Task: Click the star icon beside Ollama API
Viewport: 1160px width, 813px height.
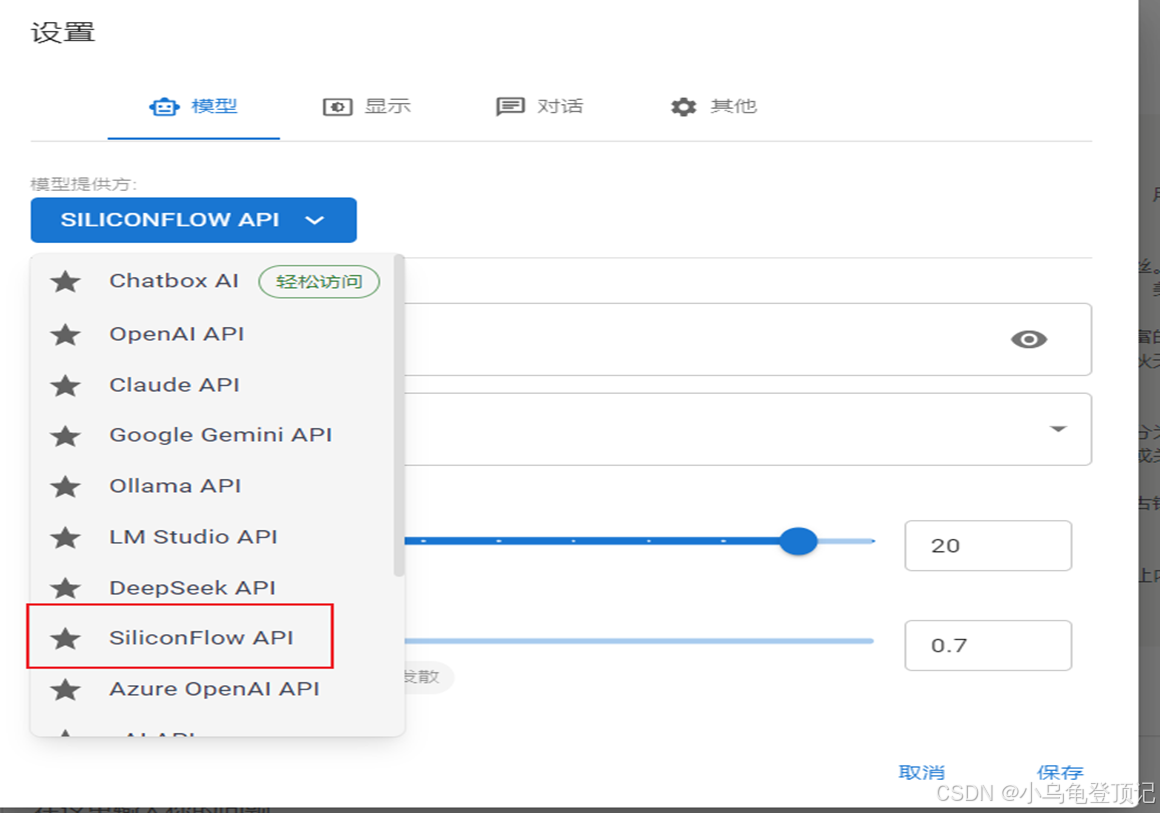Action: (65, 487)
